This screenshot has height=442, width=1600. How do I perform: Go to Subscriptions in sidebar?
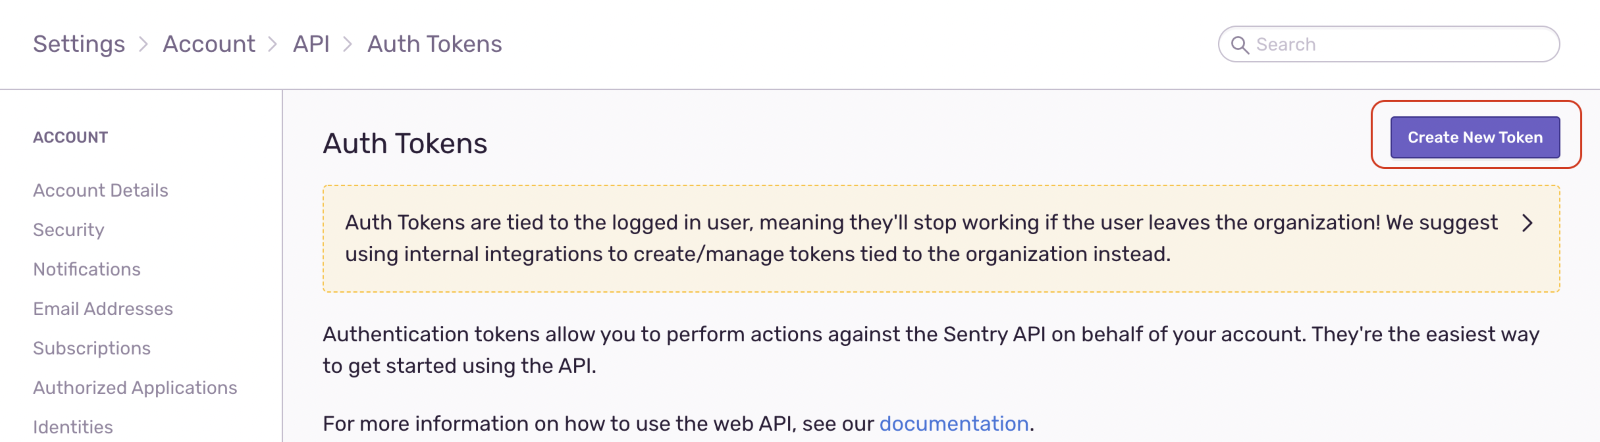point(92,348)
